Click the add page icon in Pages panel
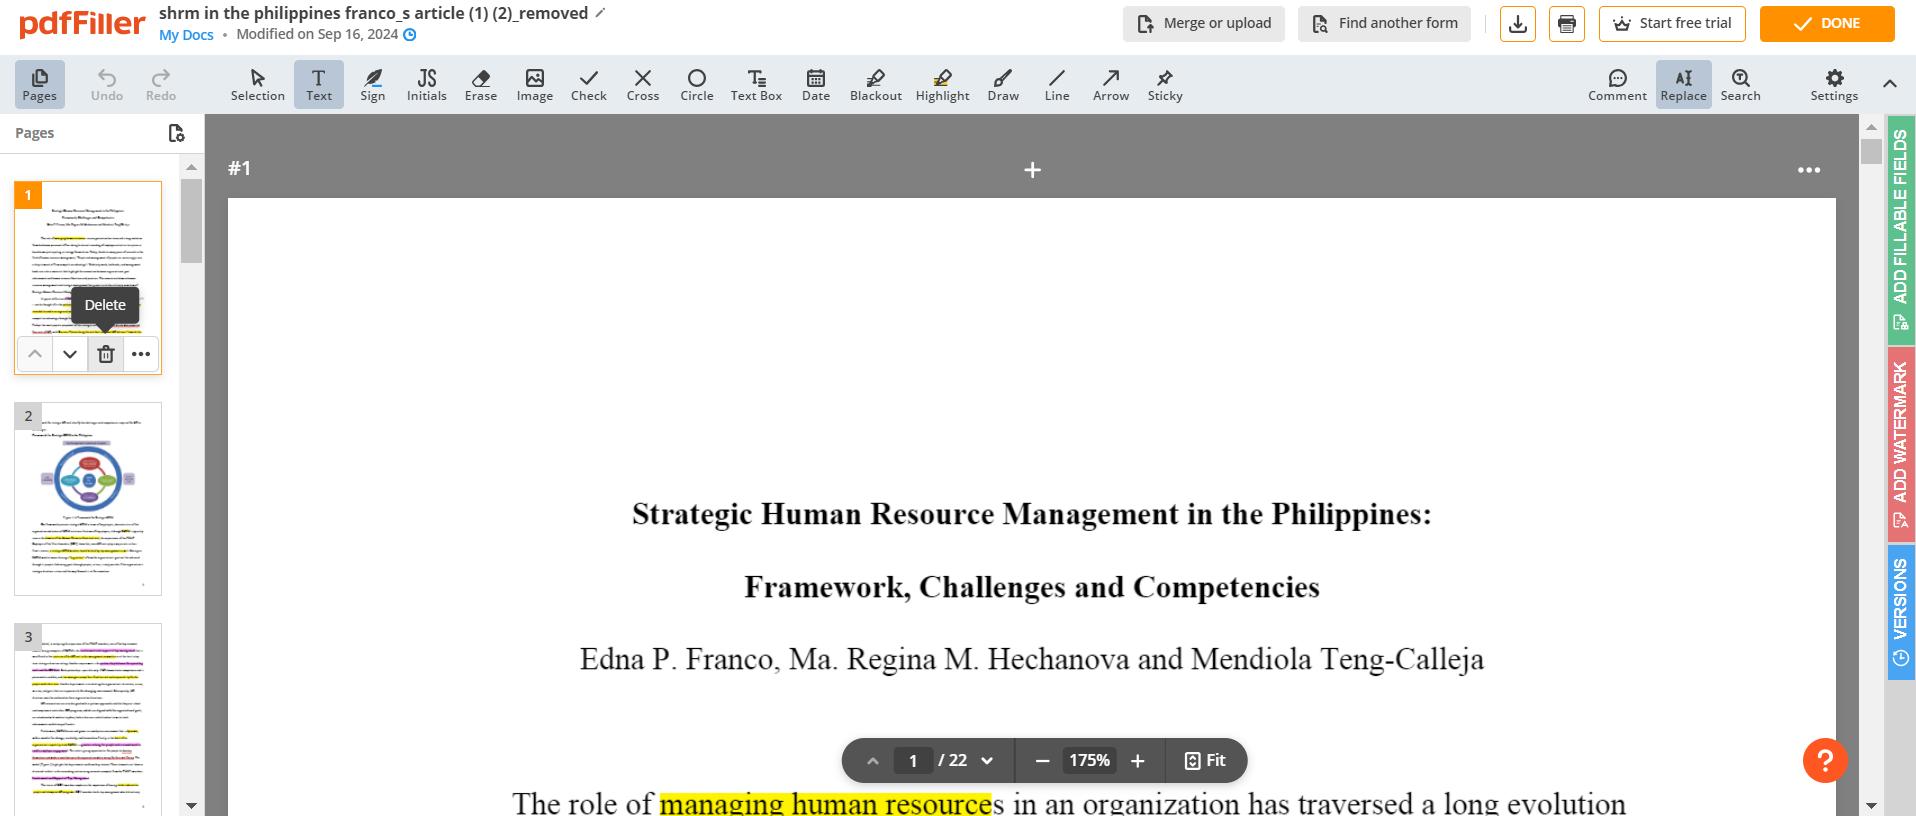The width and height of the screenshot is (1916, 816). (177, 133)
